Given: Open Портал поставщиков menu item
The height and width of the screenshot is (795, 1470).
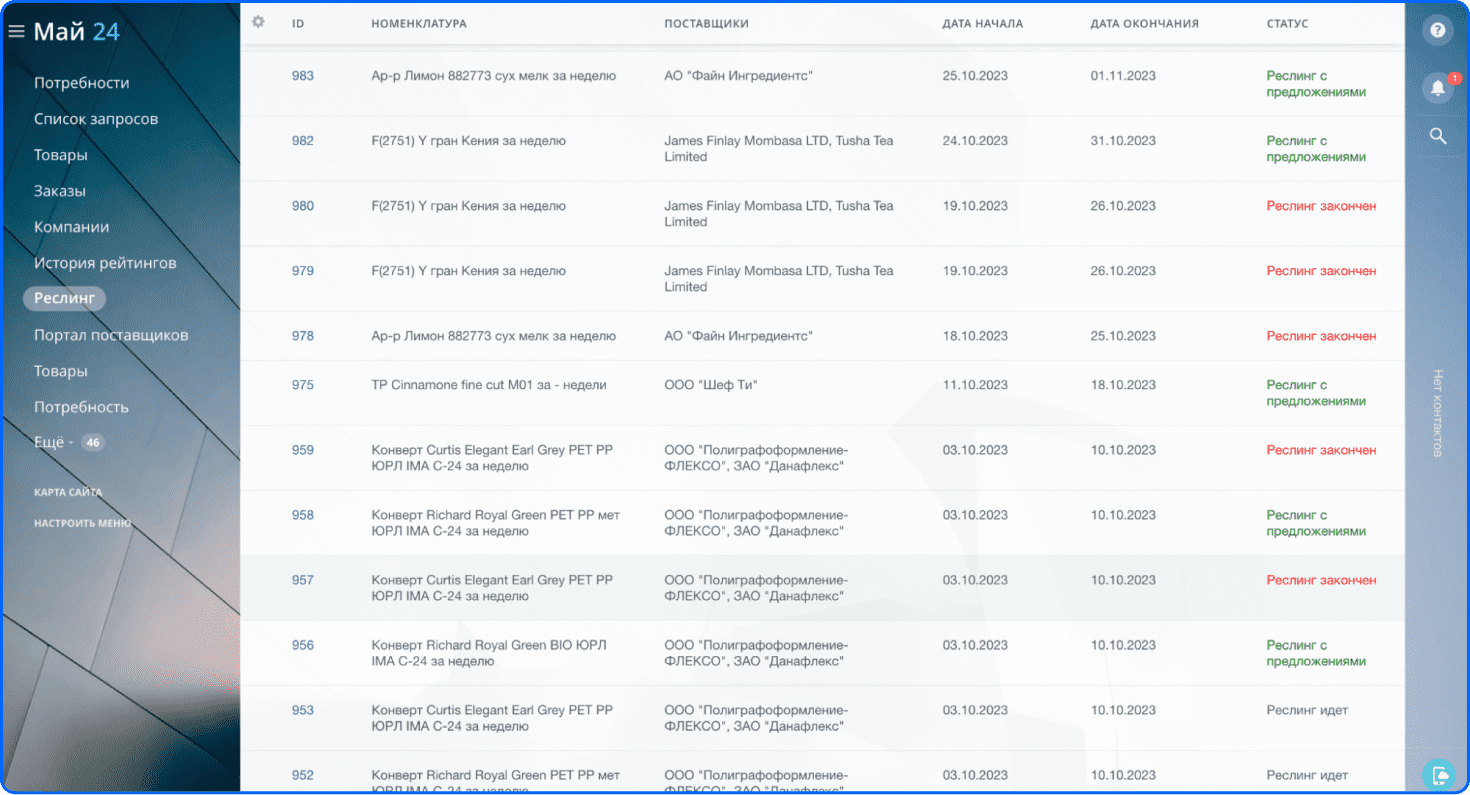Looking at the screenshot, I should pyautogui.click(x=111, y=335).
